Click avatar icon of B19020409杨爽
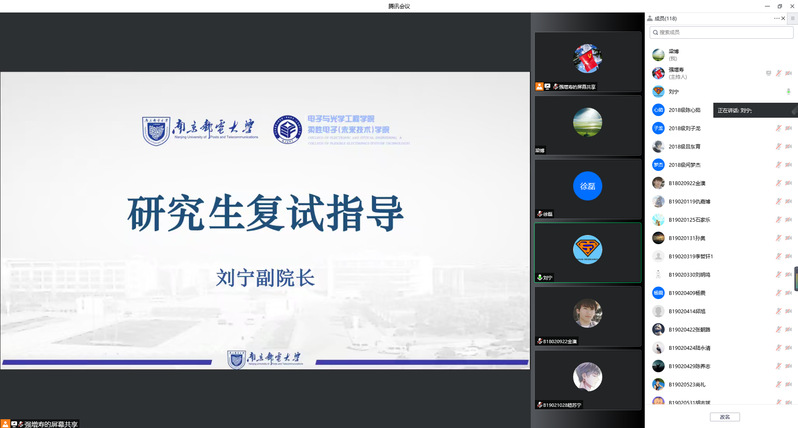Image resolution: width=798 pixels, height=428 pixels. coord(658,292)
